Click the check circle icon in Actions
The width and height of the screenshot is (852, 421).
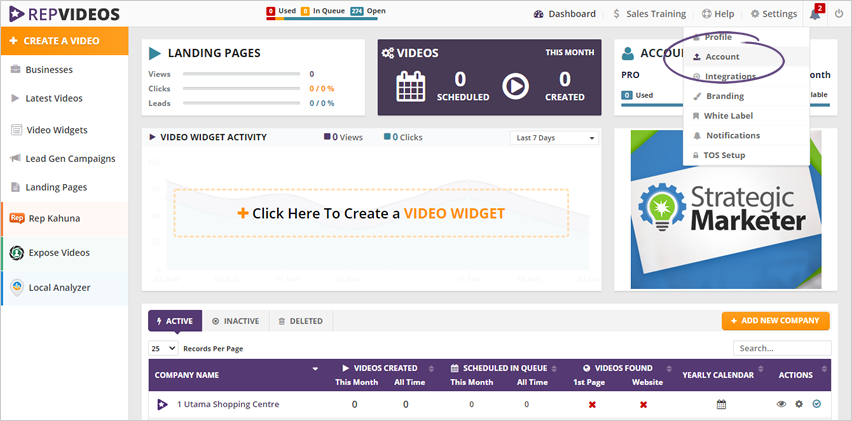817,404
